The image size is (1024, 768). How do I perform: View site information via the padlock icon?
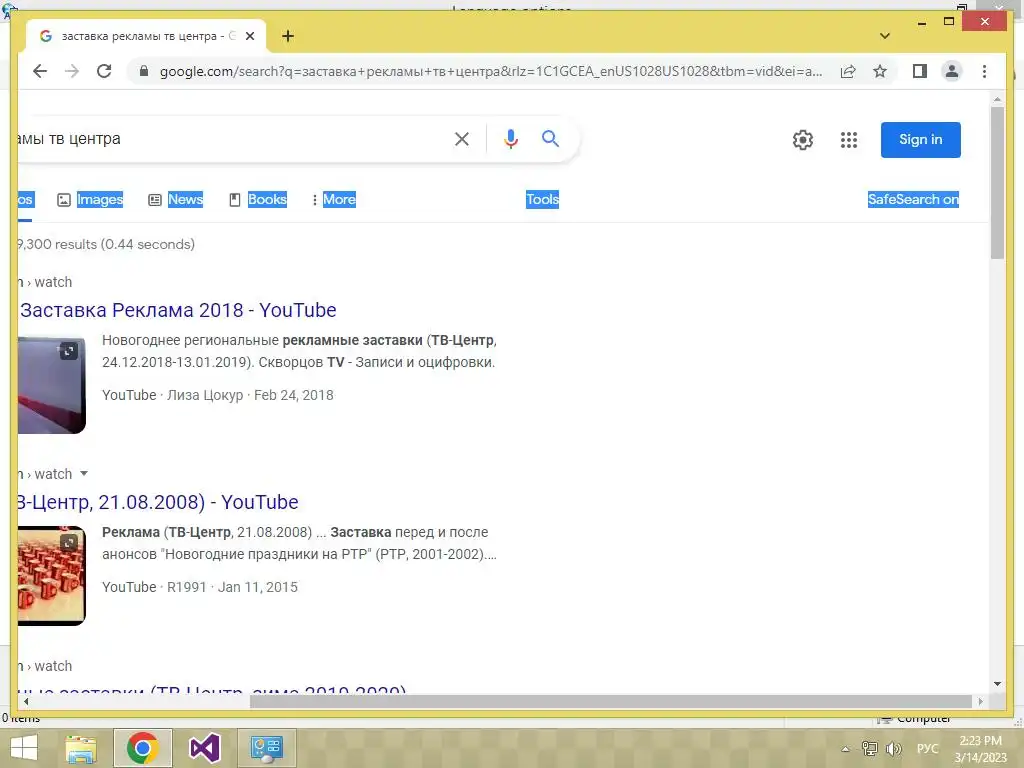click(x=144, y=71)
